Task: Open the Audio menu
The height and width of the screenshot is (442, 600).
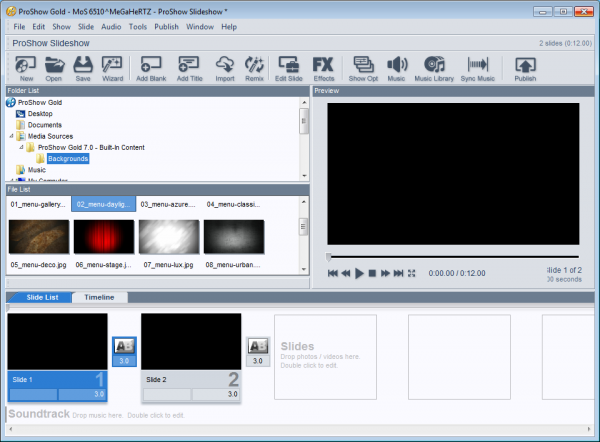Action: pos(111,27)
